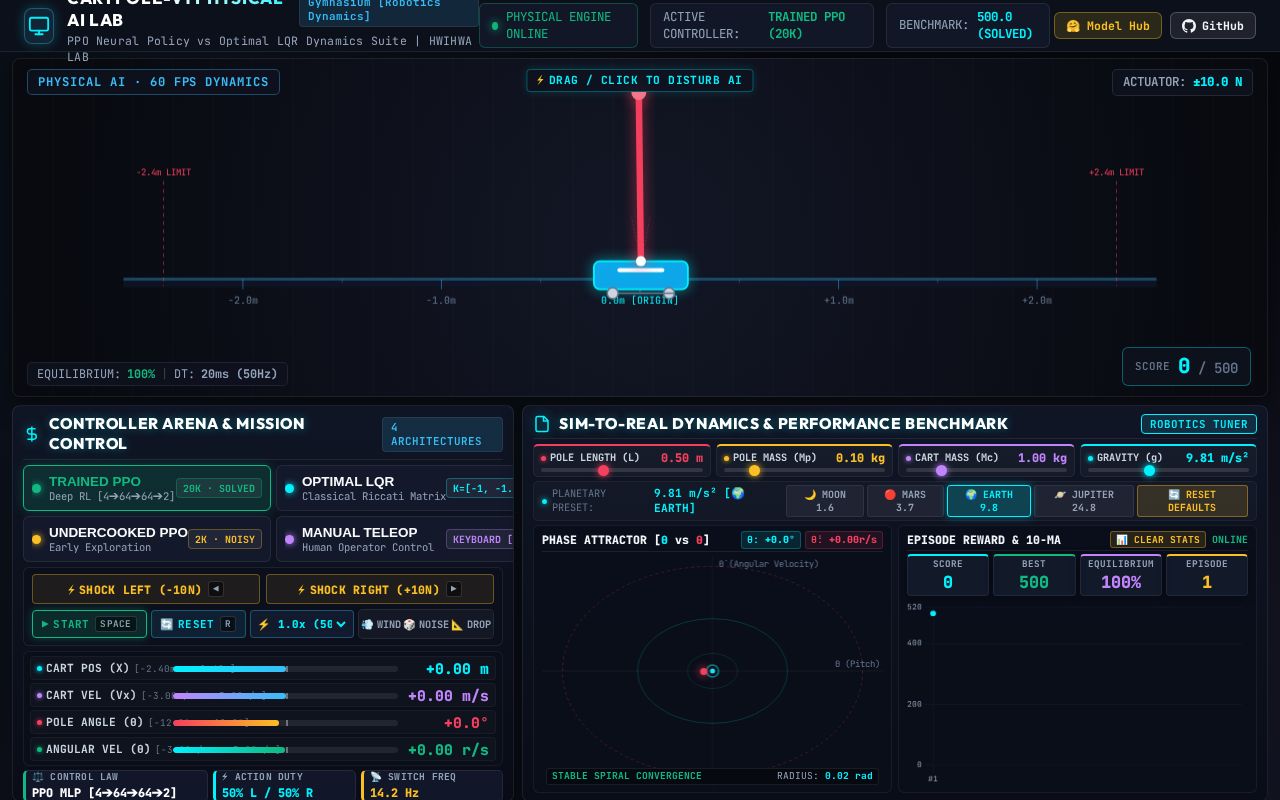Apply Shock Left (-10N) disturbance
1280x800 pixels.
tap(146, 589)
